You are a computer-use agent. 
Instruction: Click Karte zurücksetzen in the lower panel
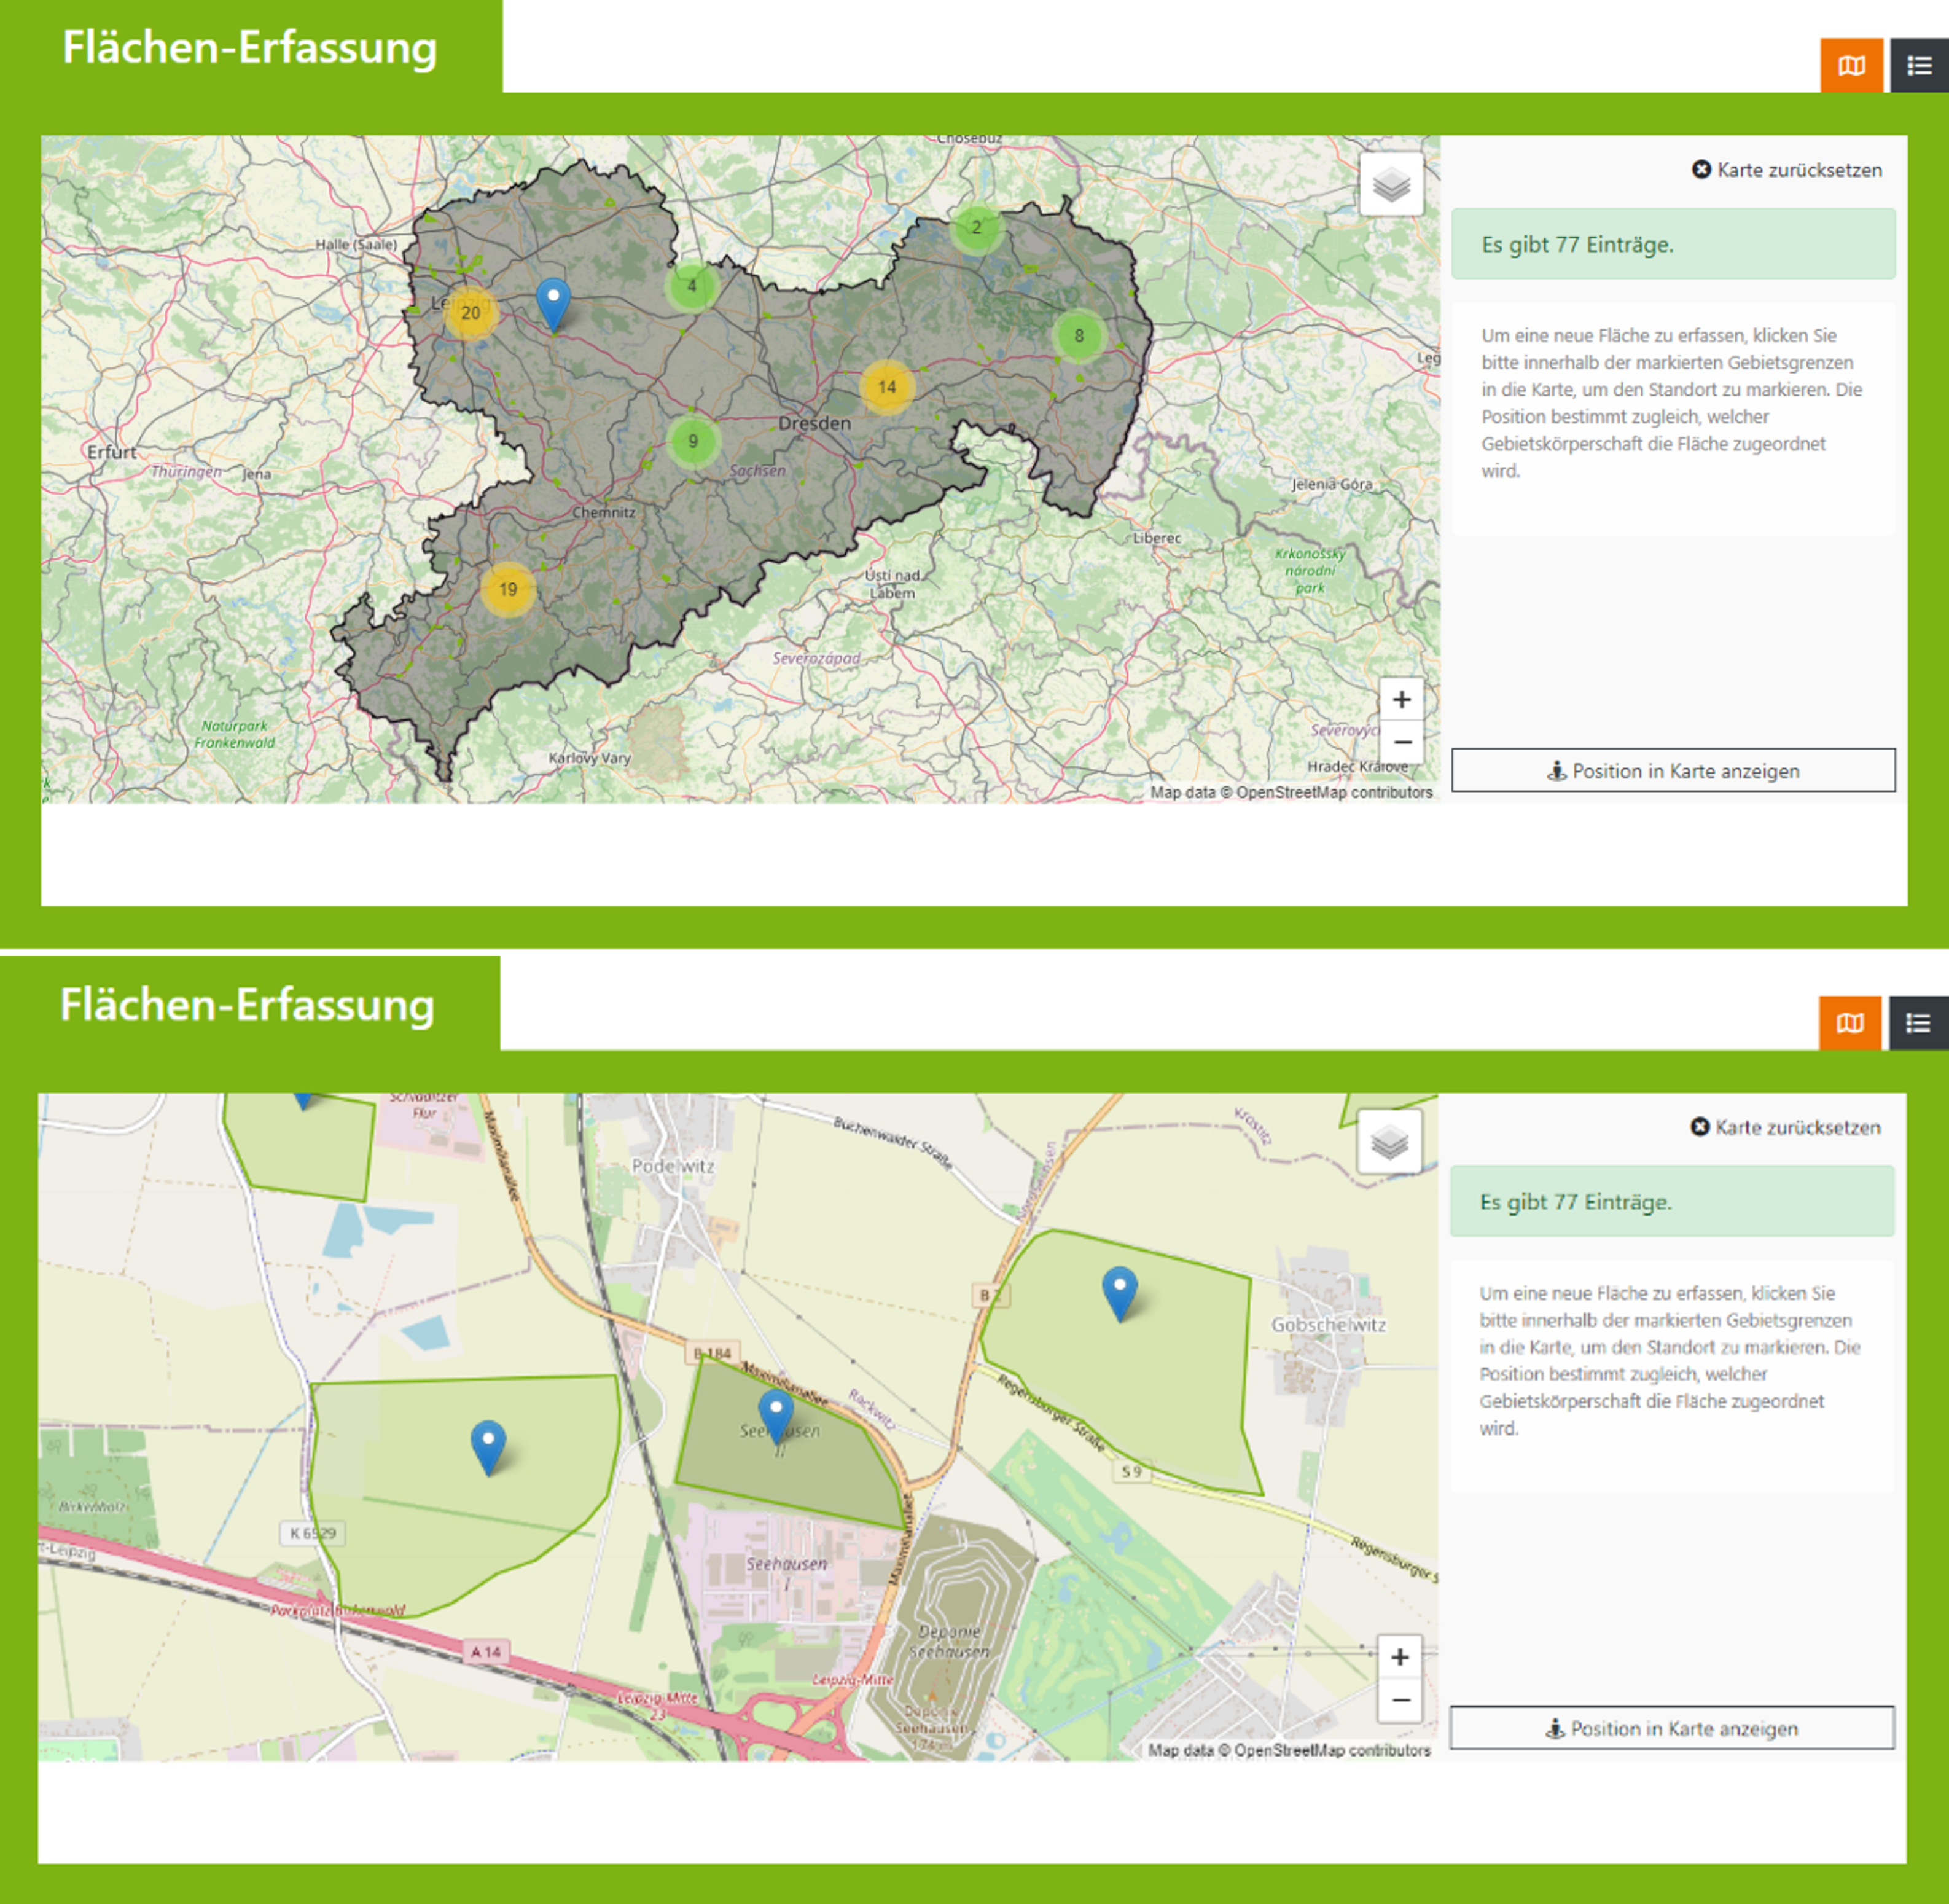click(x=1785, y=1127)
